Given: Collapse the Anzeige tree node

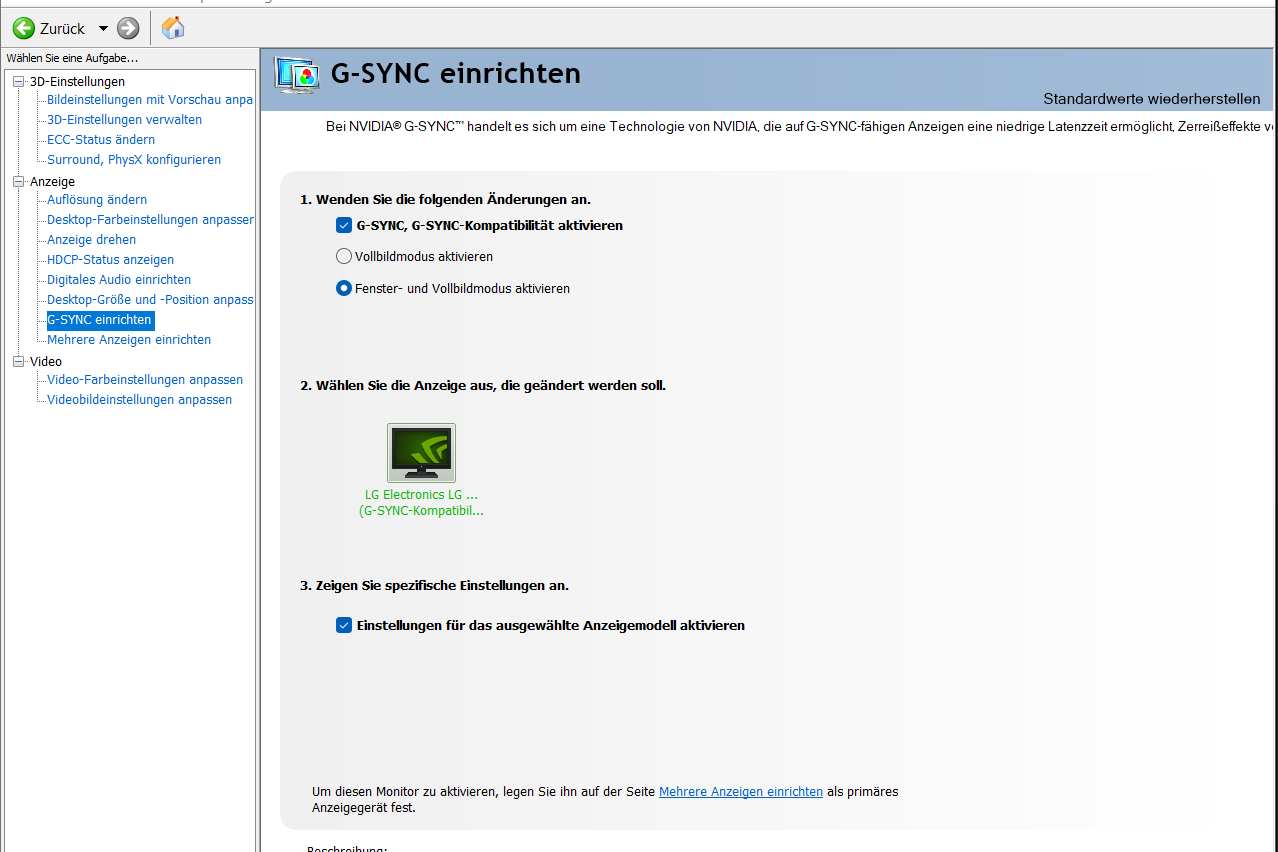Looking at the screenshot, I should click(x=18, y=182).
